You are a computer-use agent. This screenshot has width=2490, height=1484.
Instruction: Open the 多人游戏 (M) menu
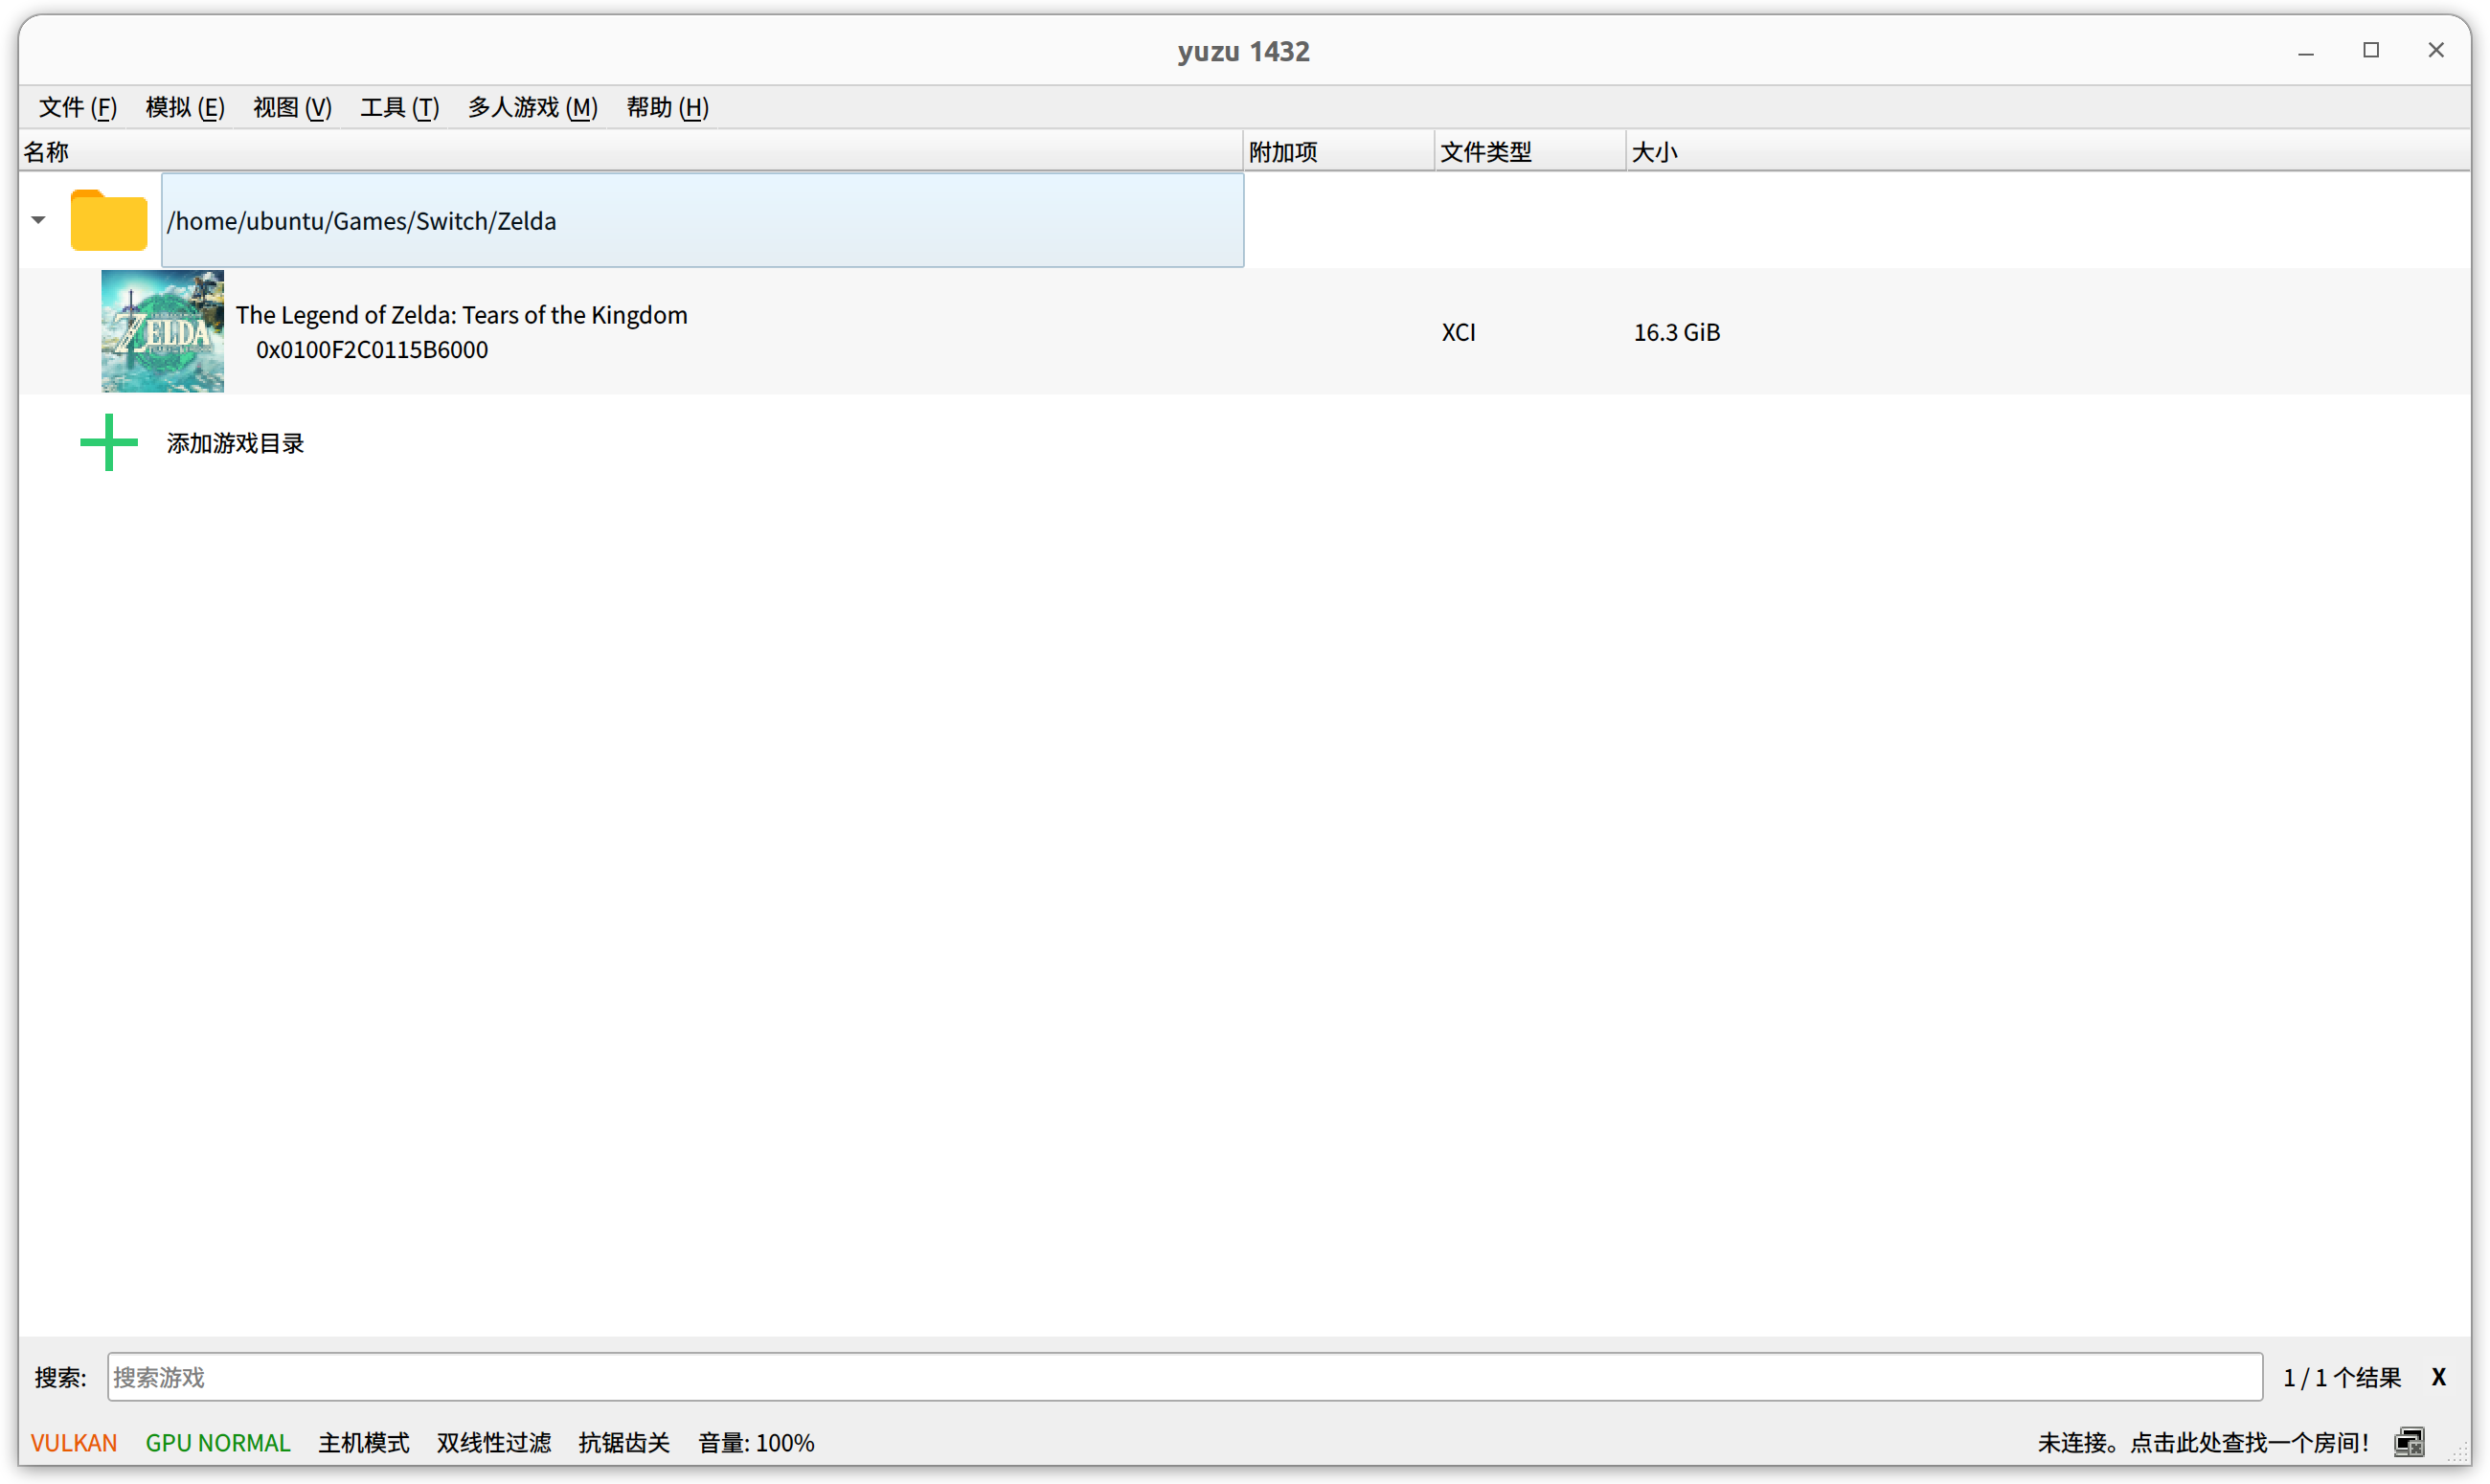pyautogui.click(x=533, y=107)
